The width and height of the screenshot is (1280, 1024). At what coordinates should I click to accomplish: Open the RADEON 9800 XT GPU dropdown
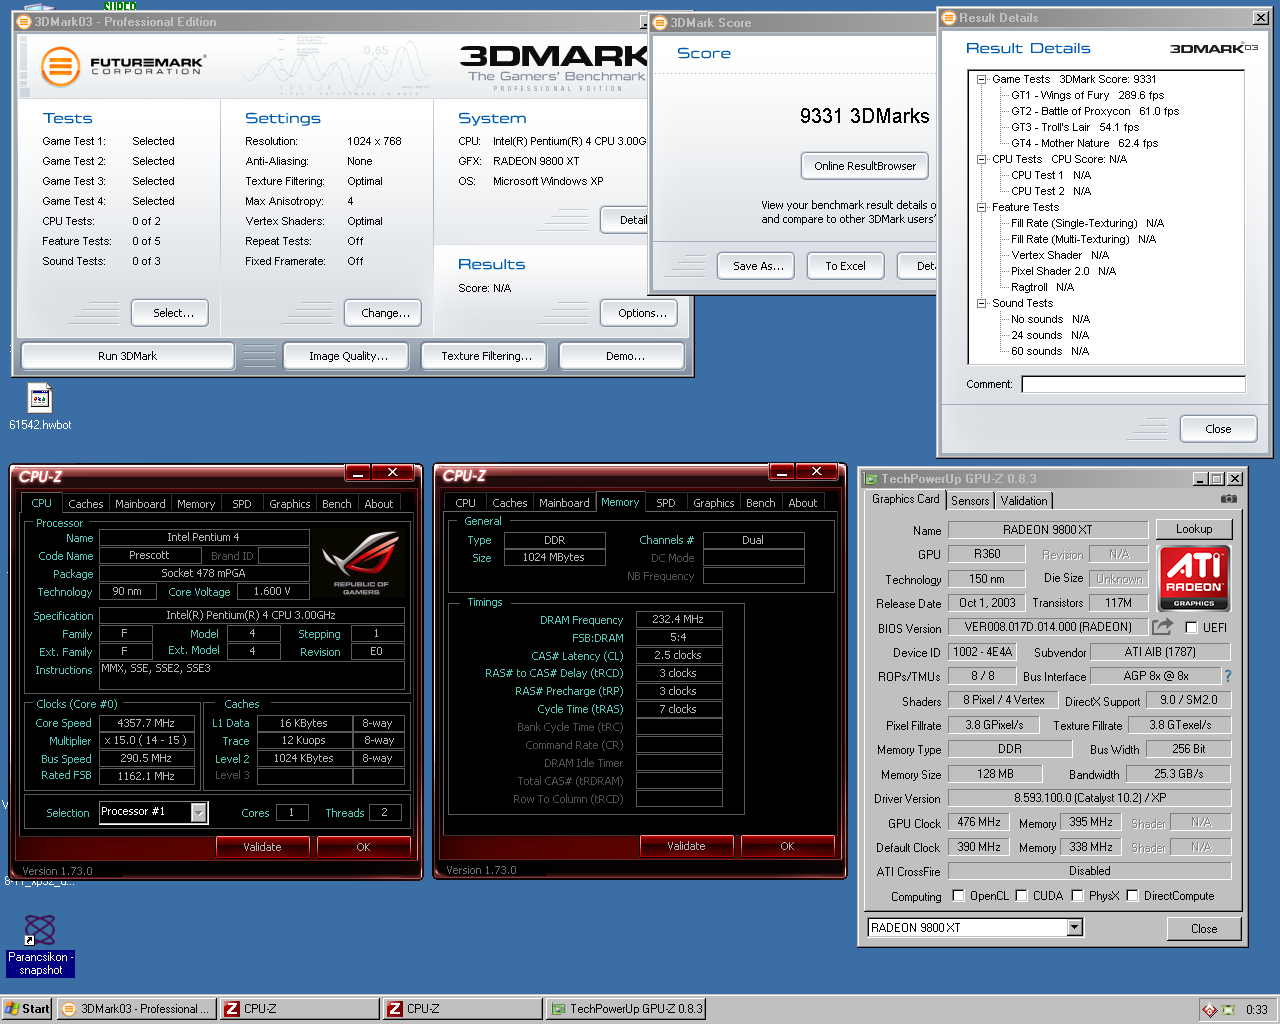pyautogui.click(x=1075, y=928)
